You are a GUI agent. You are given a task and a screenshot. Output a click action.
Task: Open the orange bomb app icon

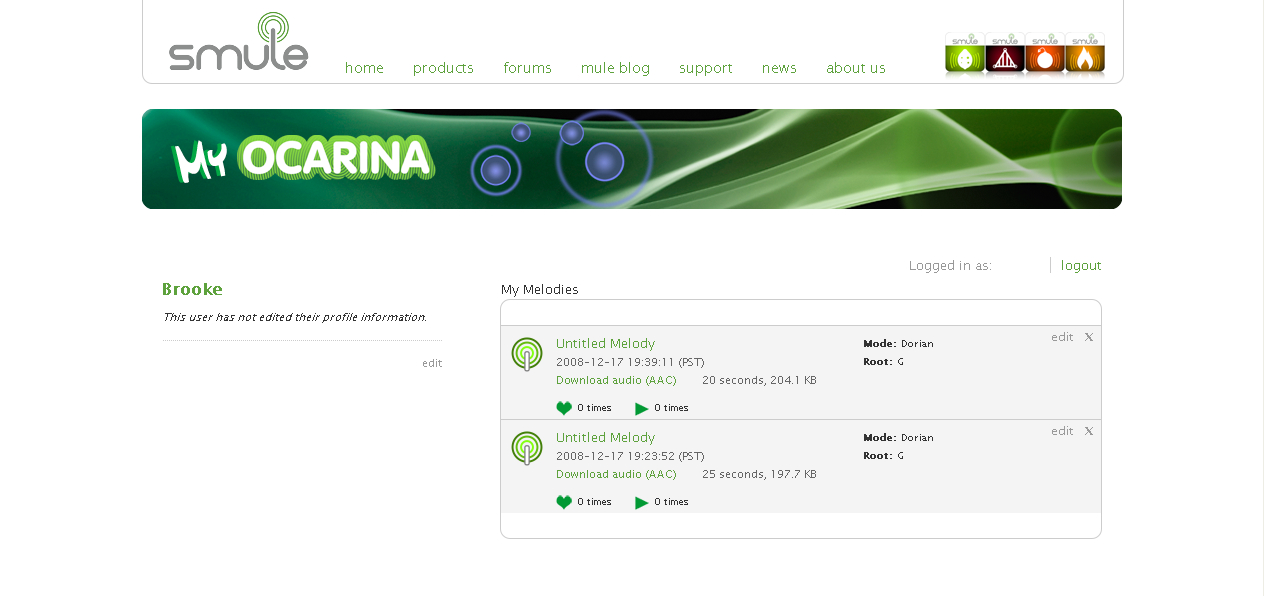(x=1044, y=55)
